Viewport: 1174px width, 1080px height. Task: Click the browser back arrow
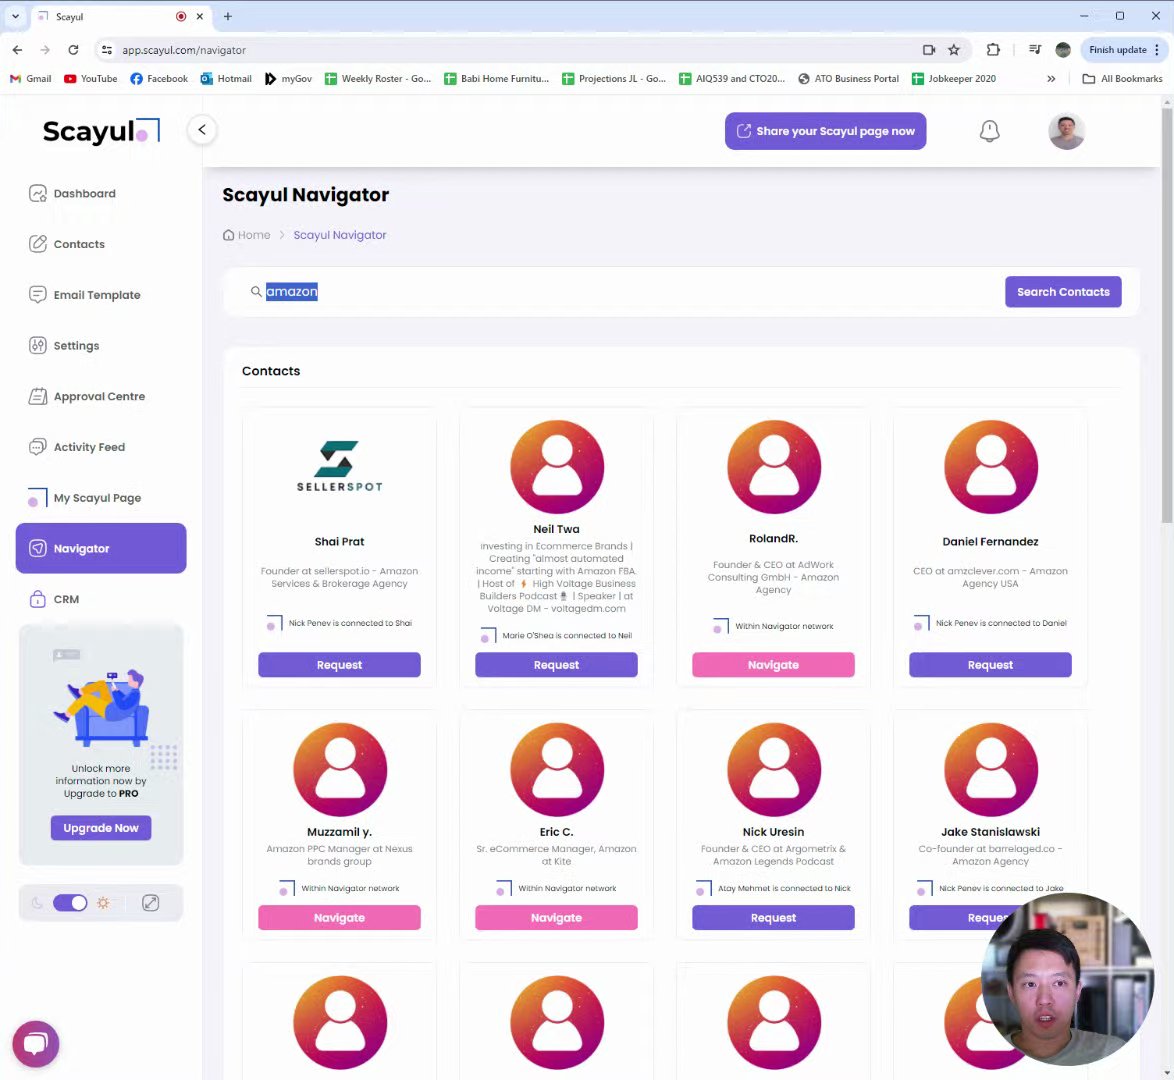pyautogui.click(x=17, y=49)
